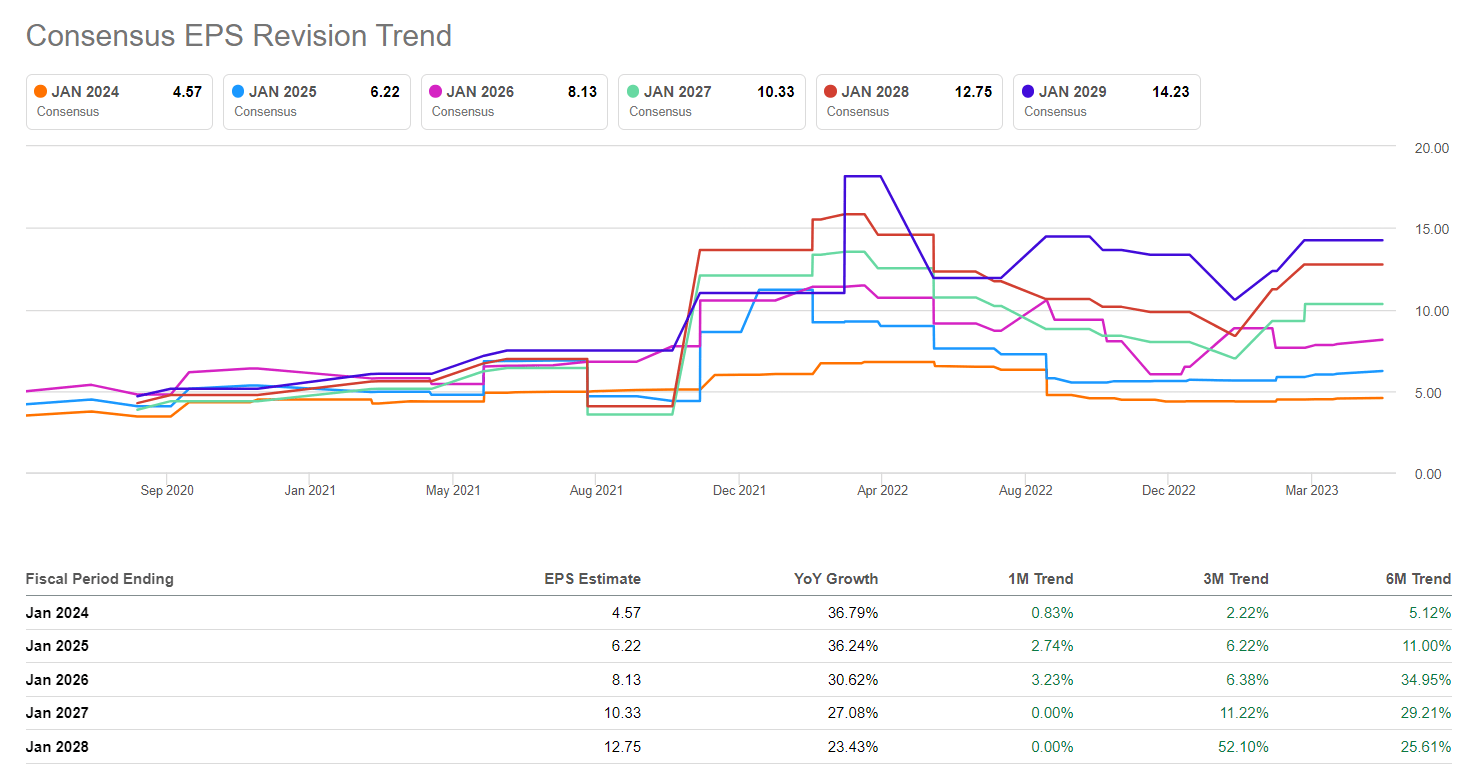Select the Jan 2027 table row label
The height and width of the screenshot is (765, 1473).
pyautogui.click(x=57, y=713)
